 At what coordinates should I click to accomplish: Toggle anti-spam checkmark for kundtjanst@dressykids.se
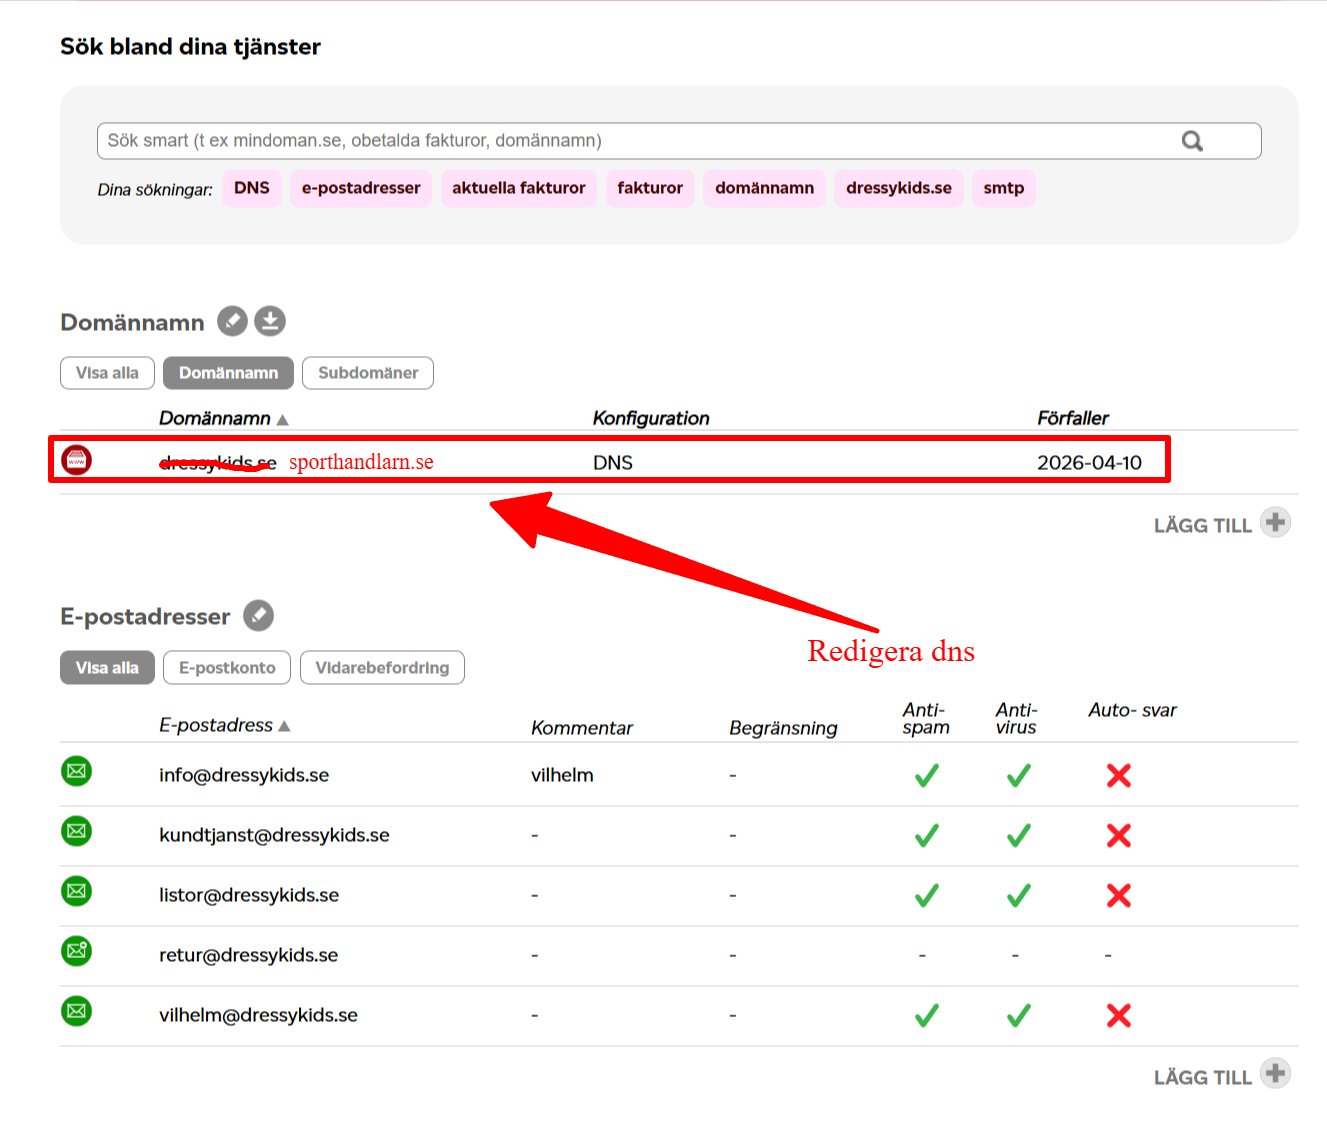point(926,836)
